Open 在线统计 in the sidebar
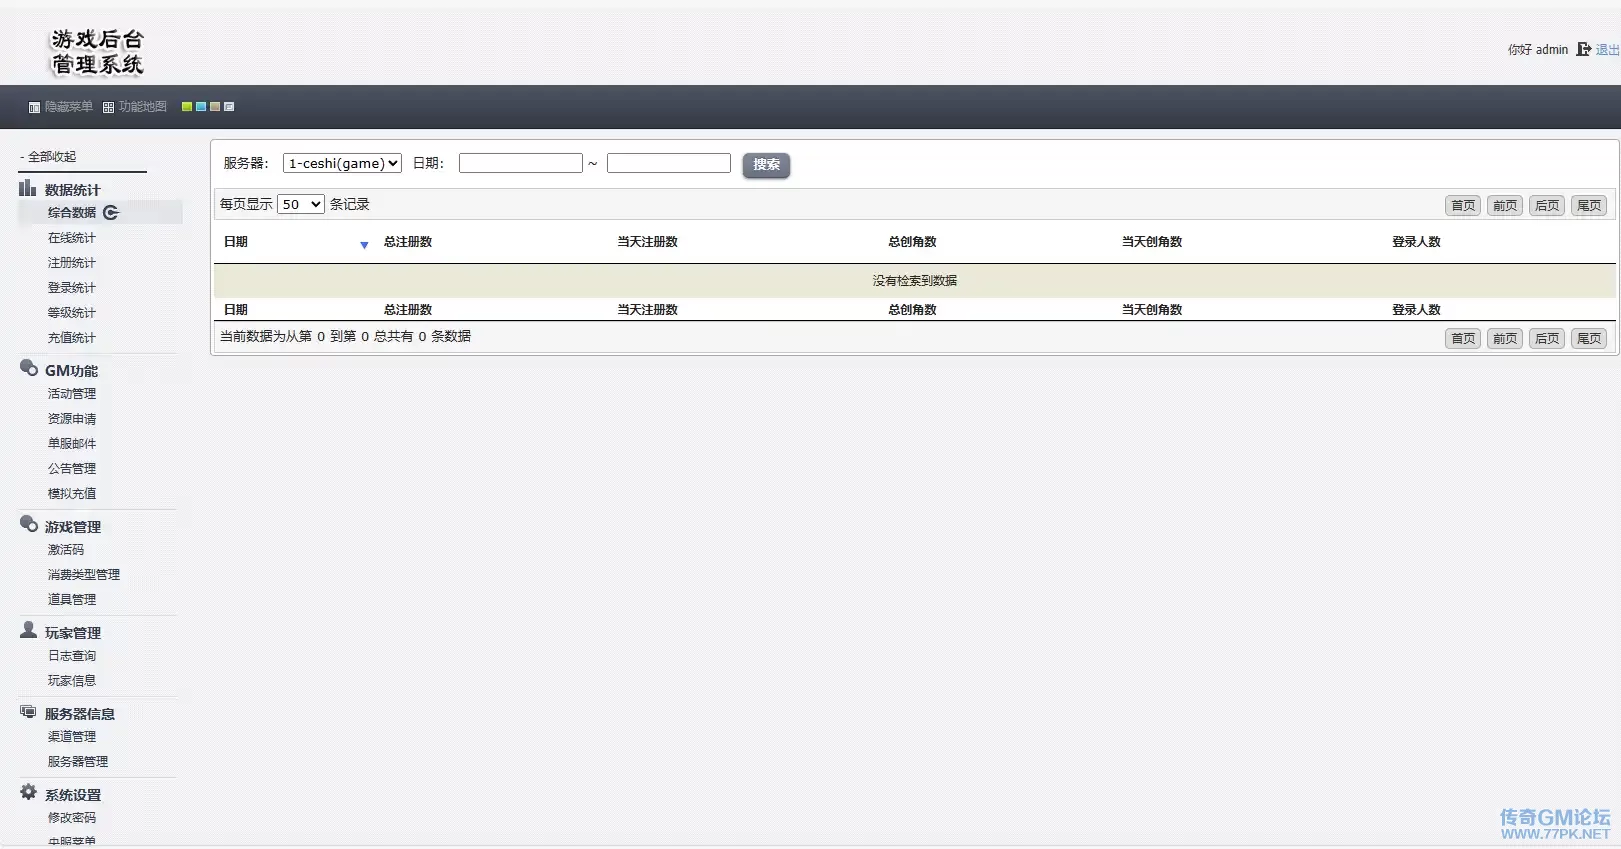This screenshot has height=849, width=1621. pyautogui.click(x=72, y=238)
